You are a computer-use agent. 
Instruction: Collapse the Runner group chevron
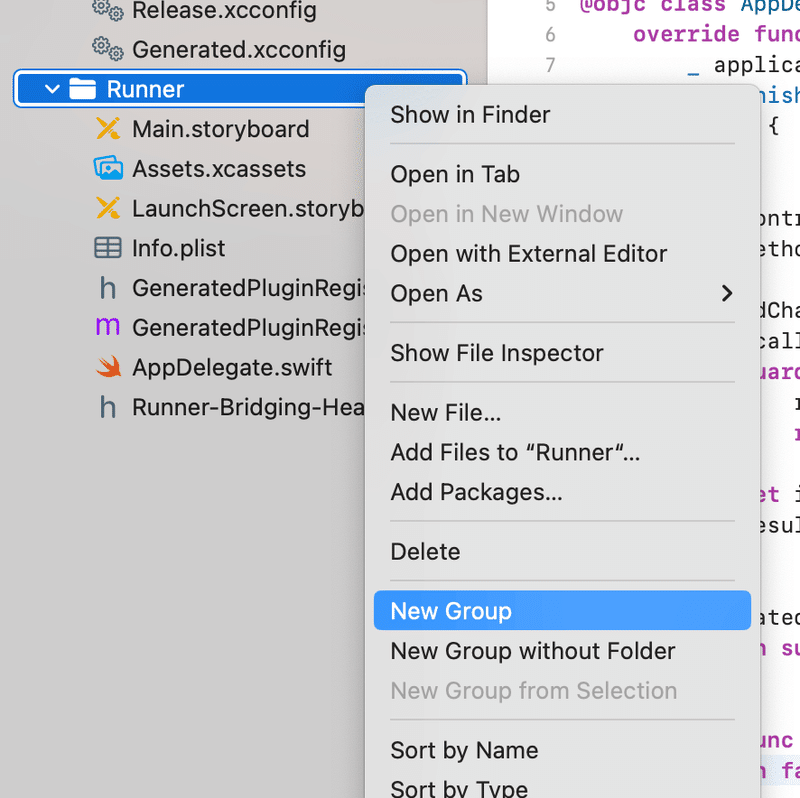point(52,89)
